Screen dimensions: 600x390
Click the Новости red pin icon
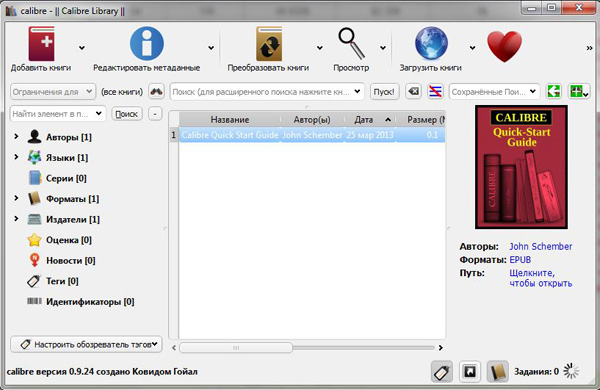point(34,260)
